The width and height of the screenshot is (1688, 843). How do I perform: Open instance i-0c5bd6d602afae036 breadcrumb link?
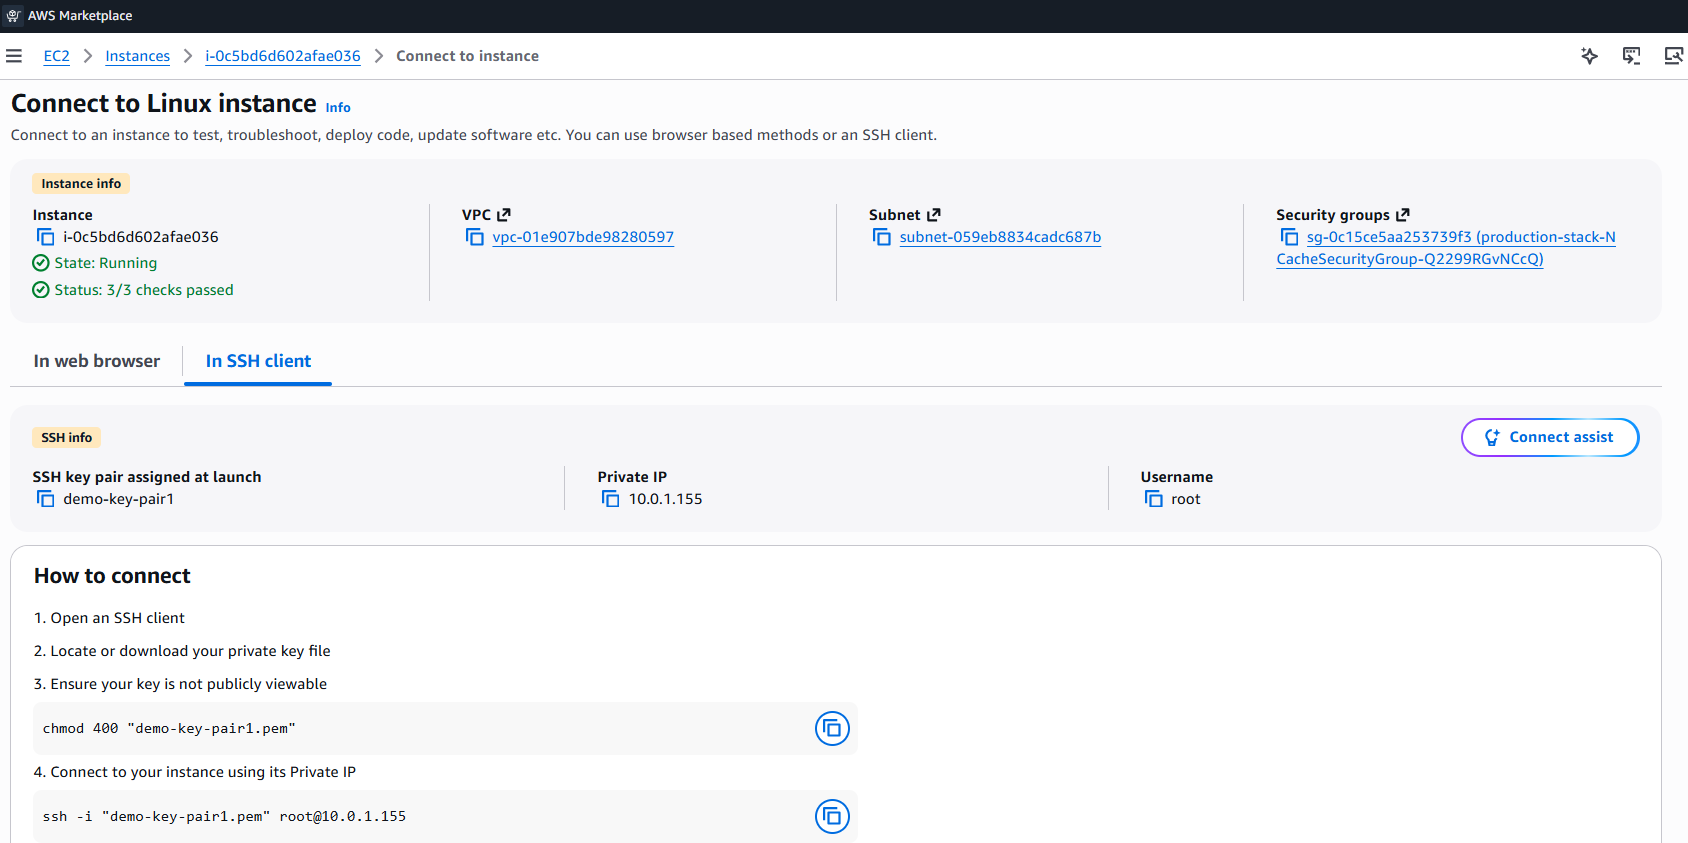pyautogui.click(x=283, y=56)
